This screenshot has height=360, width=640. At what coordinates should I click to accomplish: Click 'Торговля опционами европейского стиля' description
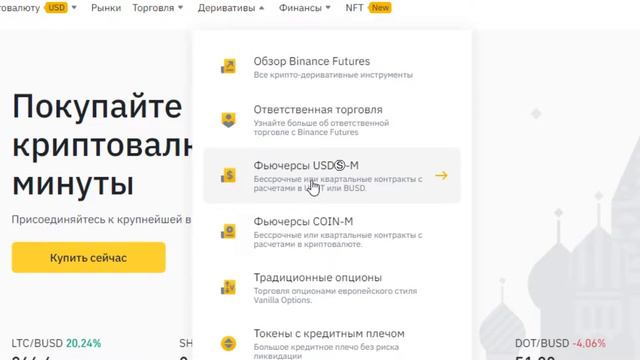(x=335, y=291)
